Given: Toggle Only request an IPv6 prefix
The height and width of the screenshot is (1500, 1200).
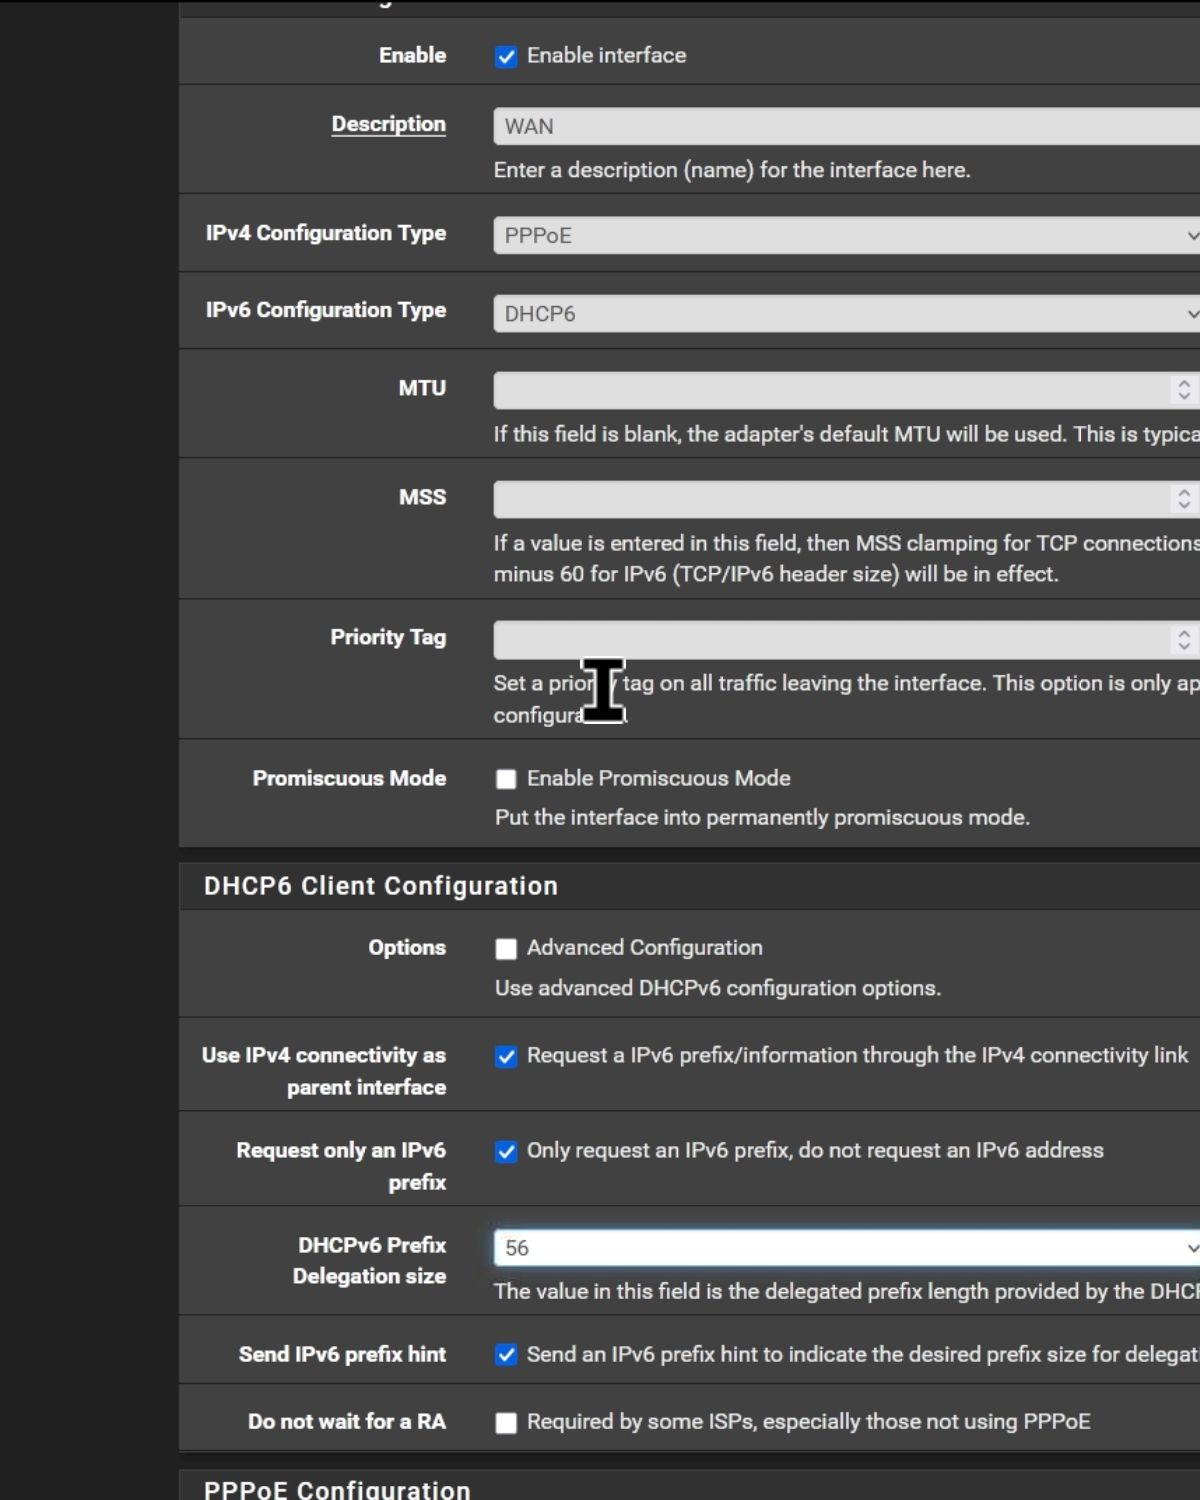Looking at the screenshot, I should pos(506,1152).
